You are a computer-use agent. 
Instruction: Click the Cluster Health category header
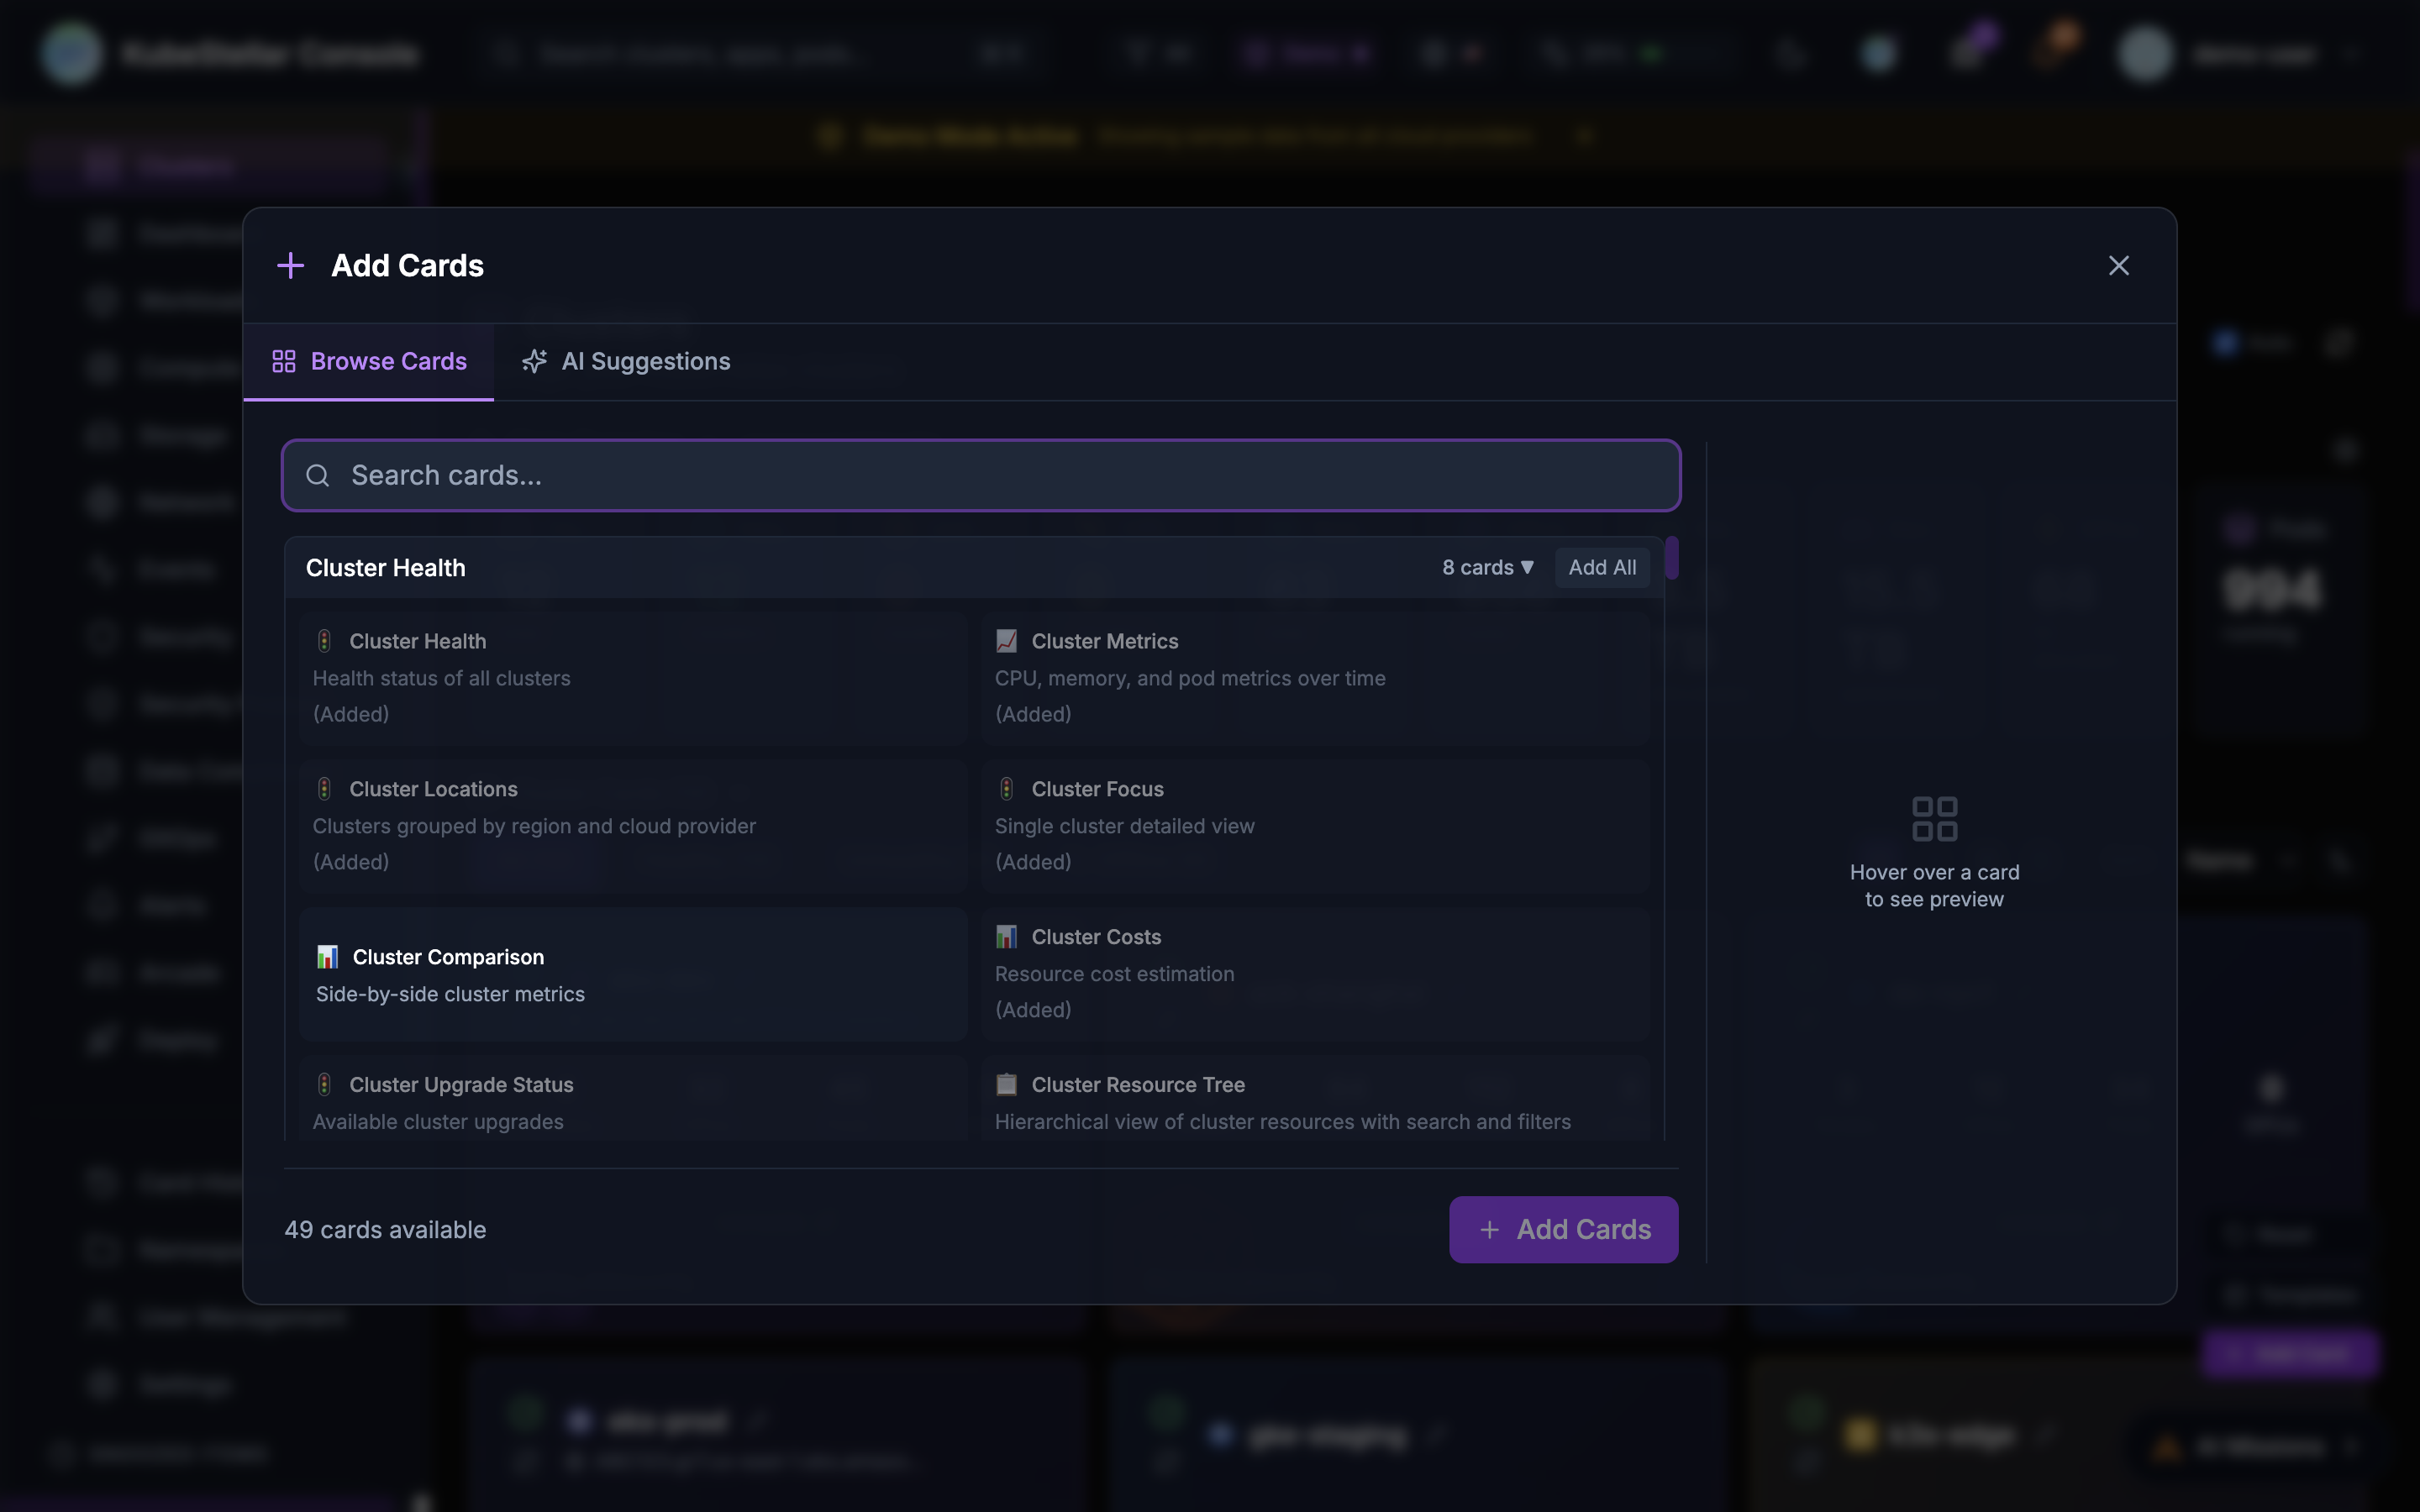(386, 568)
